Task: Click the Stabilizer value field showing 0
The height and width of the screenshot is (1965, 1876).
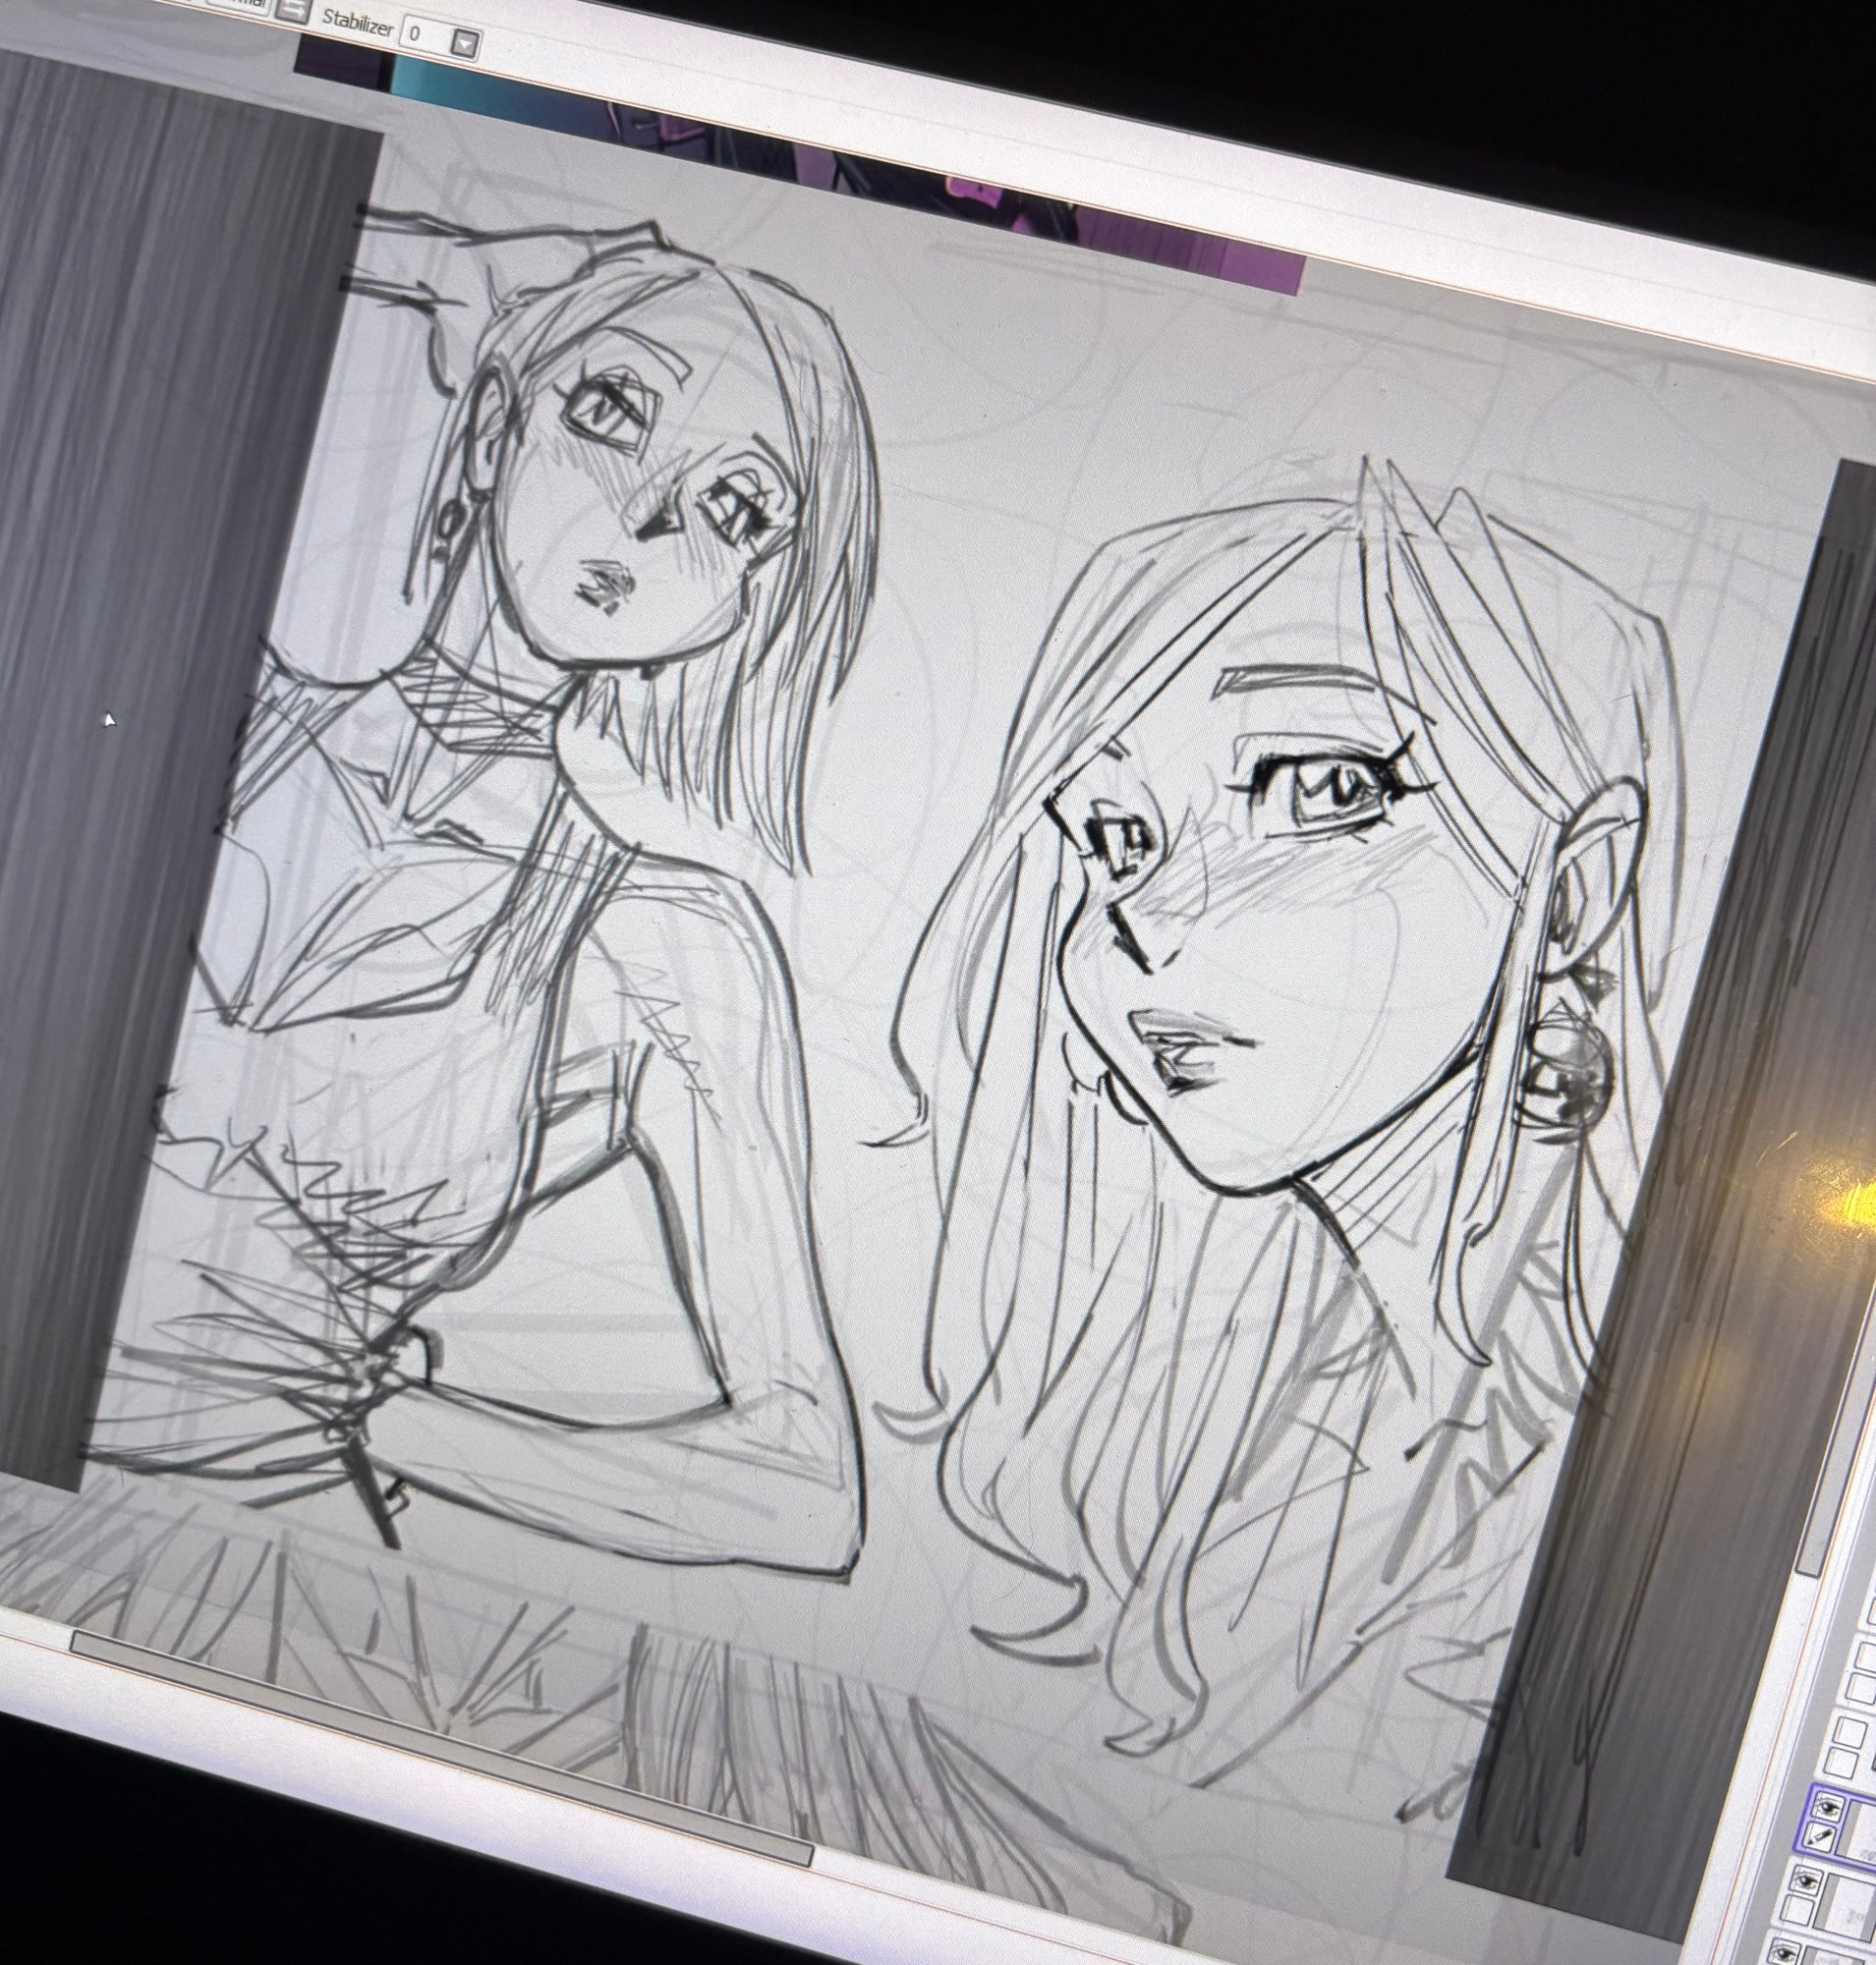Action: click(x=424, y=35)
